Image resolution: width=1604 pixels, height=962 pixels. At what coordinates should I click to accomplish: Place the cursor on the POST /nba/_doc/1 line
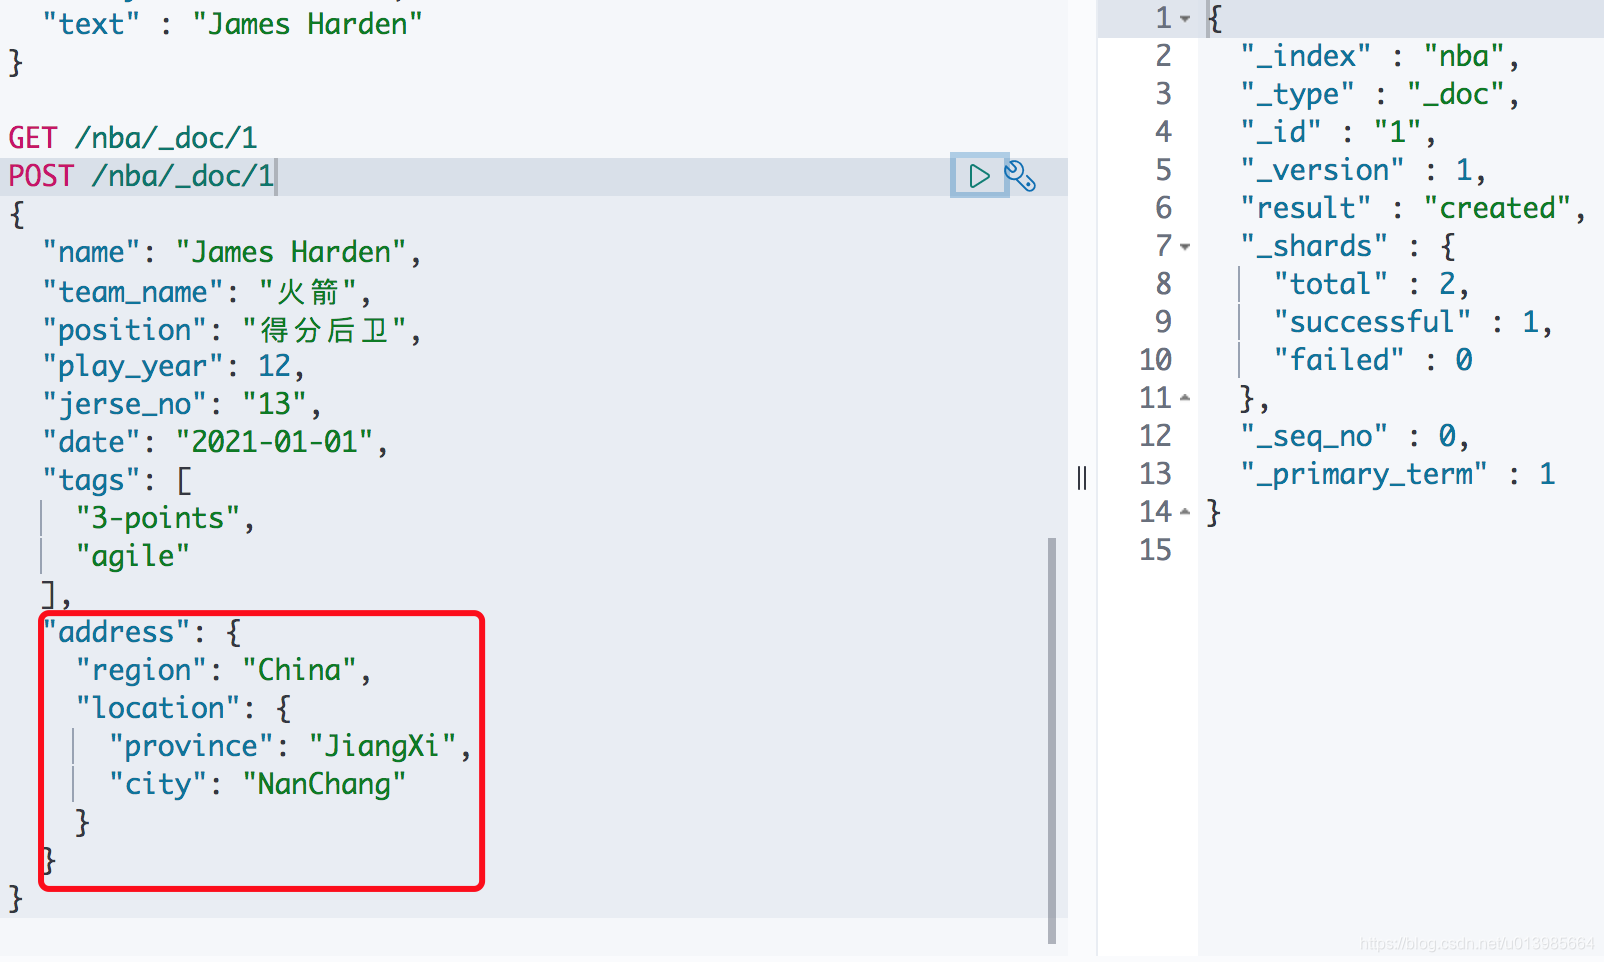(x=141, y=176)
